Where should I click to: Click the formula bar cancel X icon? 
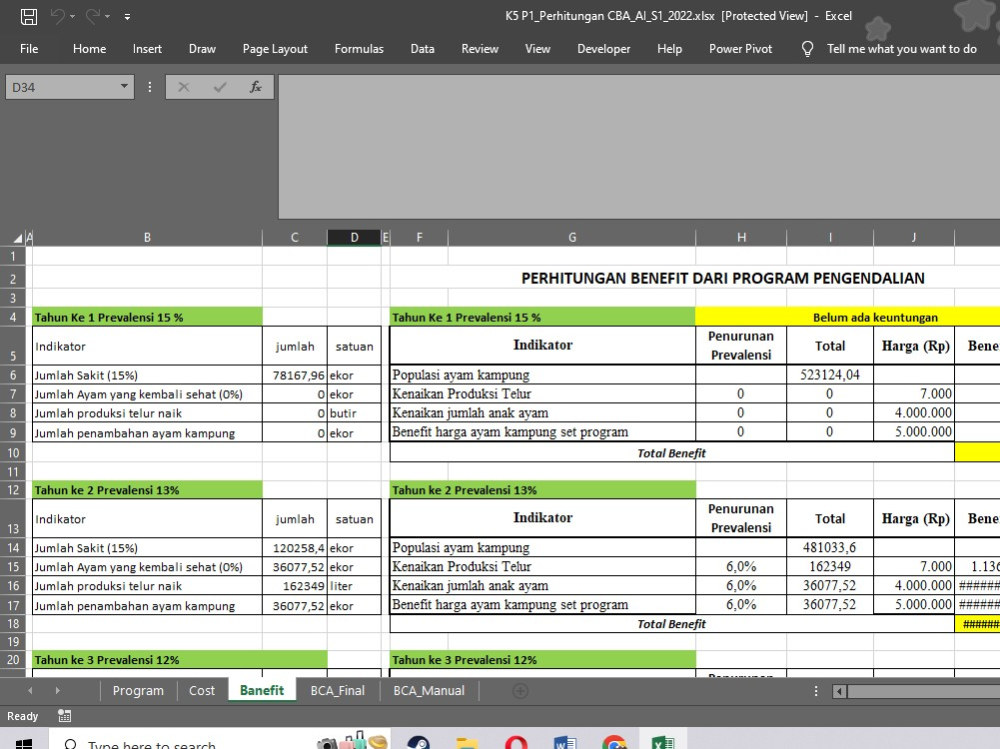coord(184,87)
